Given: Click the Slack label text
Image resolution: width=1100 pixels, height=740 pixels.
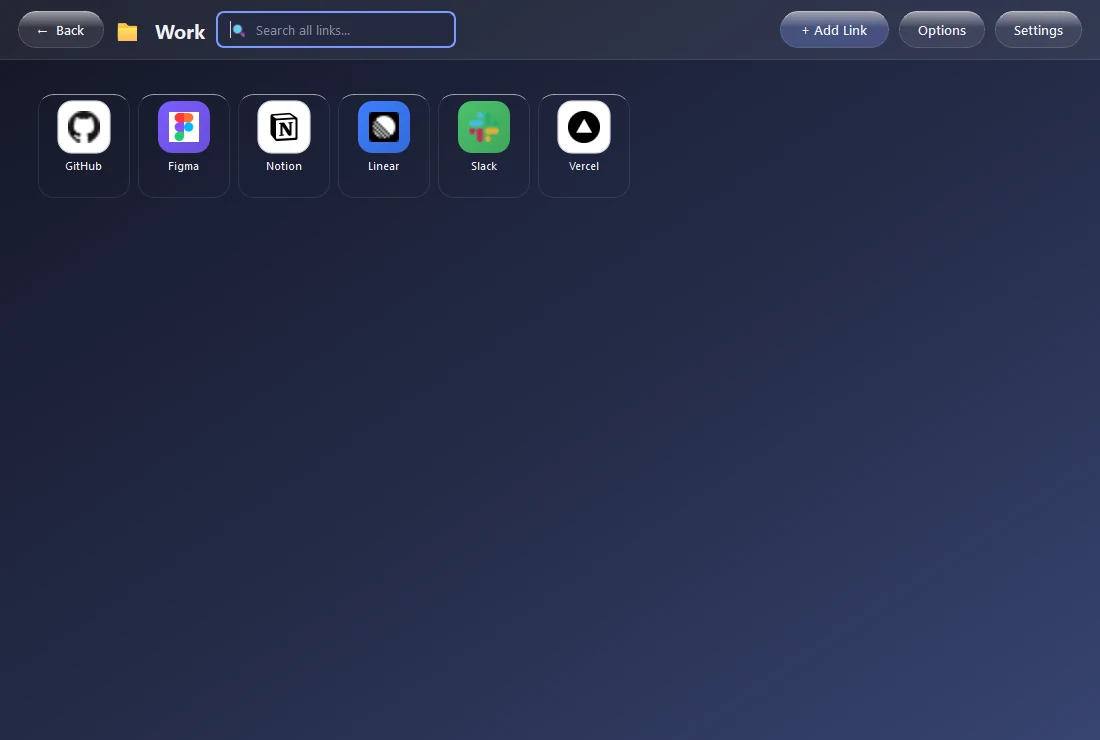Looking at the screenshot, I should pyautogui.click(x=483, y=166).
